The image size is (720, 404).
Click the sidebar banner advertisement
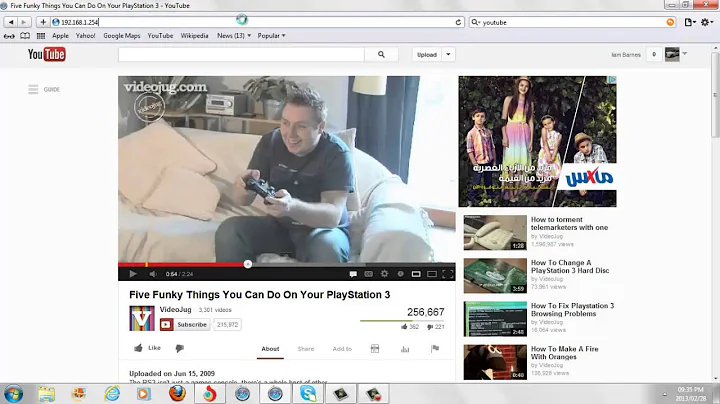click(x=537, y=141)
